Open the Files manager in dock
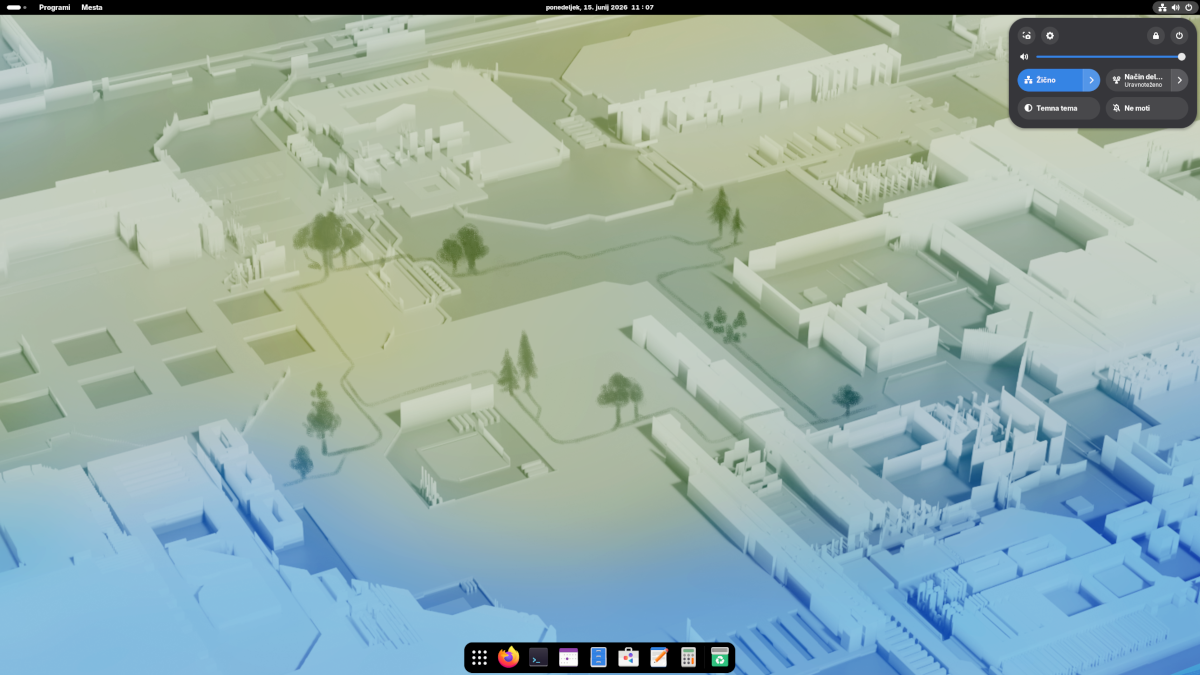 tap(599, 657)
